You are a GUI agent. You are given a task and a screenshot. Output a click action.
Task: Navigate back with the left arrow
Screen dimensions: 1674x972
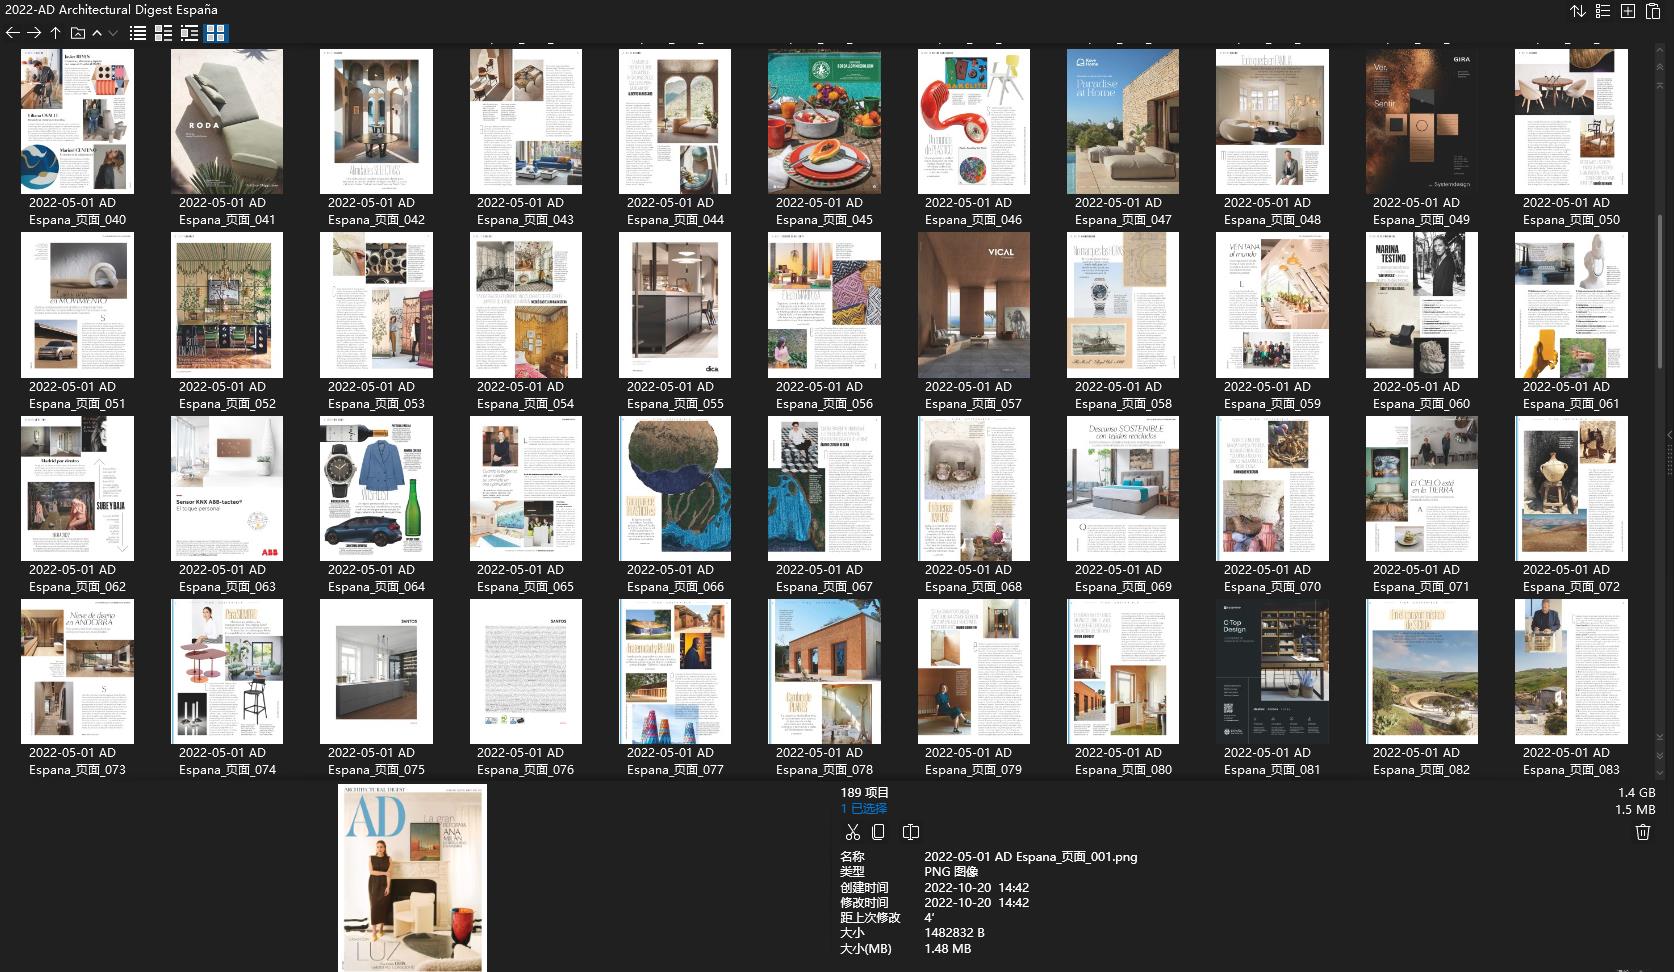click(x=12, y=32)
